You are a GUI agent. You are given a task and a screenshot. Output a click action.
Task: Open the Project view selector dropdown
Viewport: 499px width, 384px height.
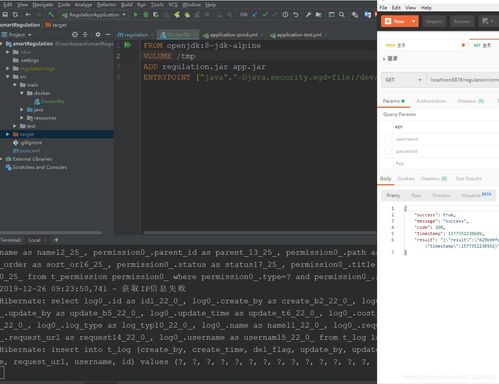tap(17, 35)
